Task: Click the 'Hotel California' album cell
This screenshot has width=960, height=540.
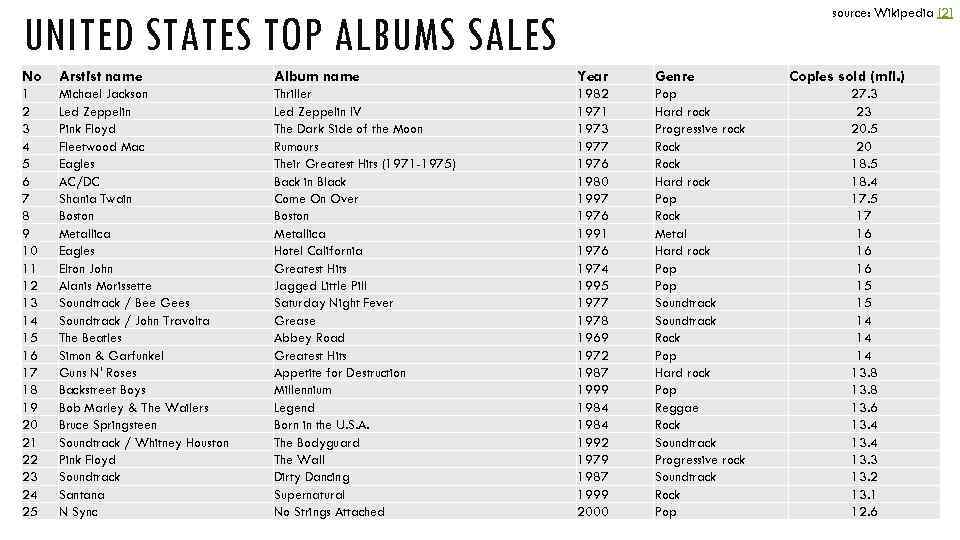Action: 318,251
